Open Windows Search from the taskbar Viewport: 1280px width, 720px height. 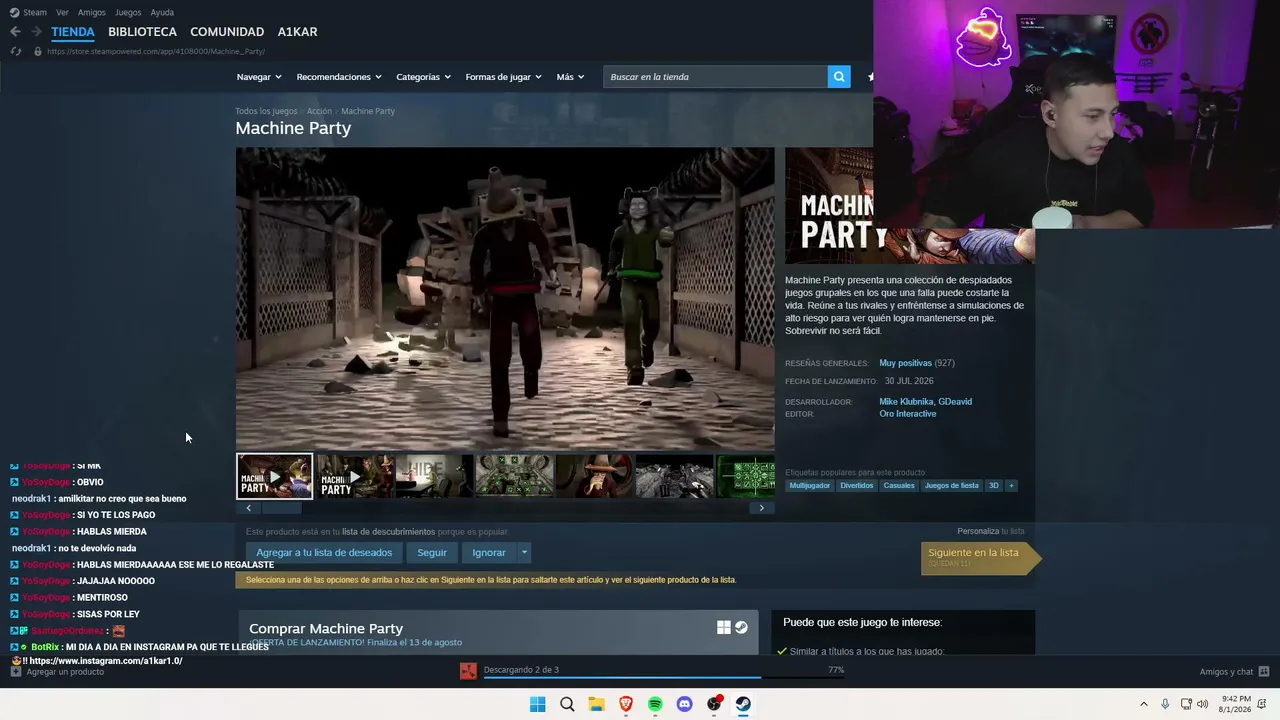(567, 704)
